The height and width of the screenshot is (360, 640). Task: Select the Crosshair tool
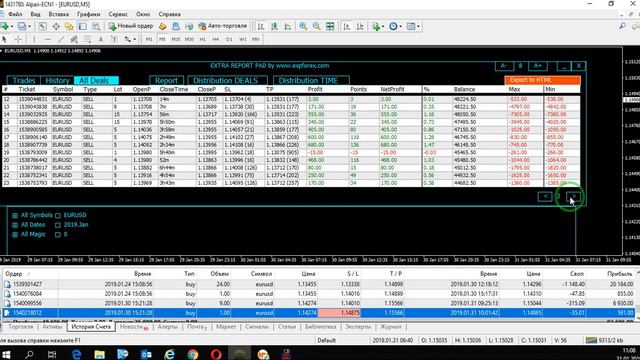[x=18, y=39]
